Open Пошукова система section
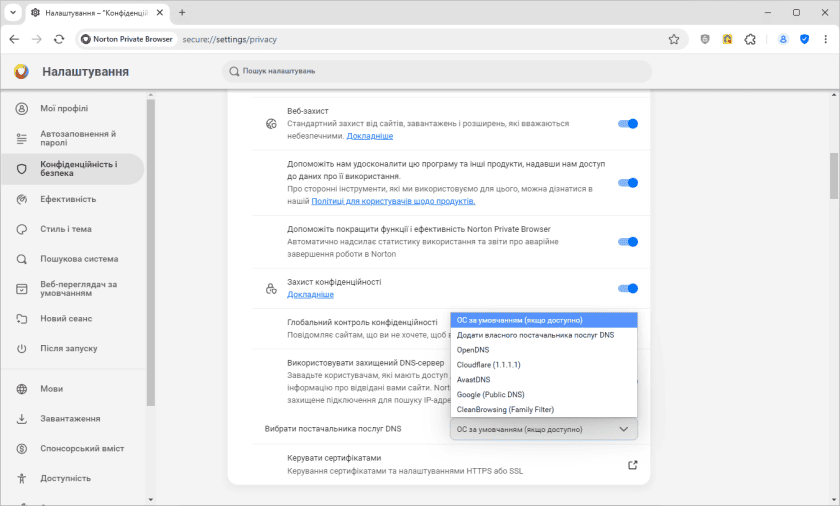 [72, 259]
